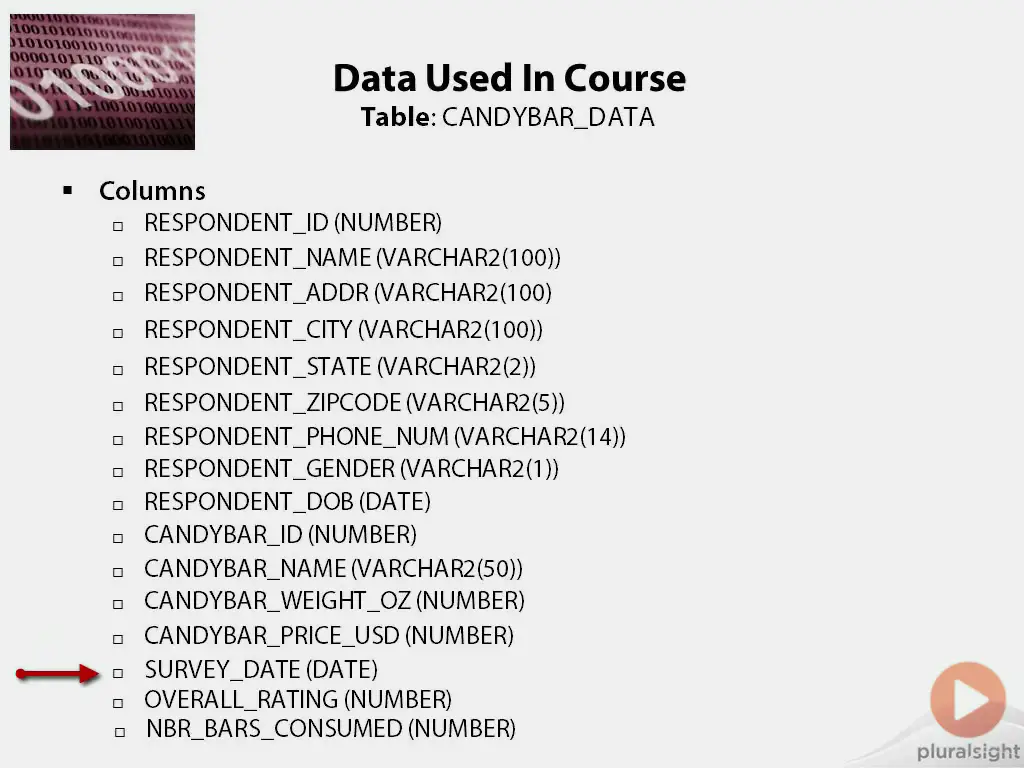The width and height of the screenshot is (1024, 768).
Task: Click the square bullet next to NBR_BARS_CONSUMED
Action: (x=119, y=732)
